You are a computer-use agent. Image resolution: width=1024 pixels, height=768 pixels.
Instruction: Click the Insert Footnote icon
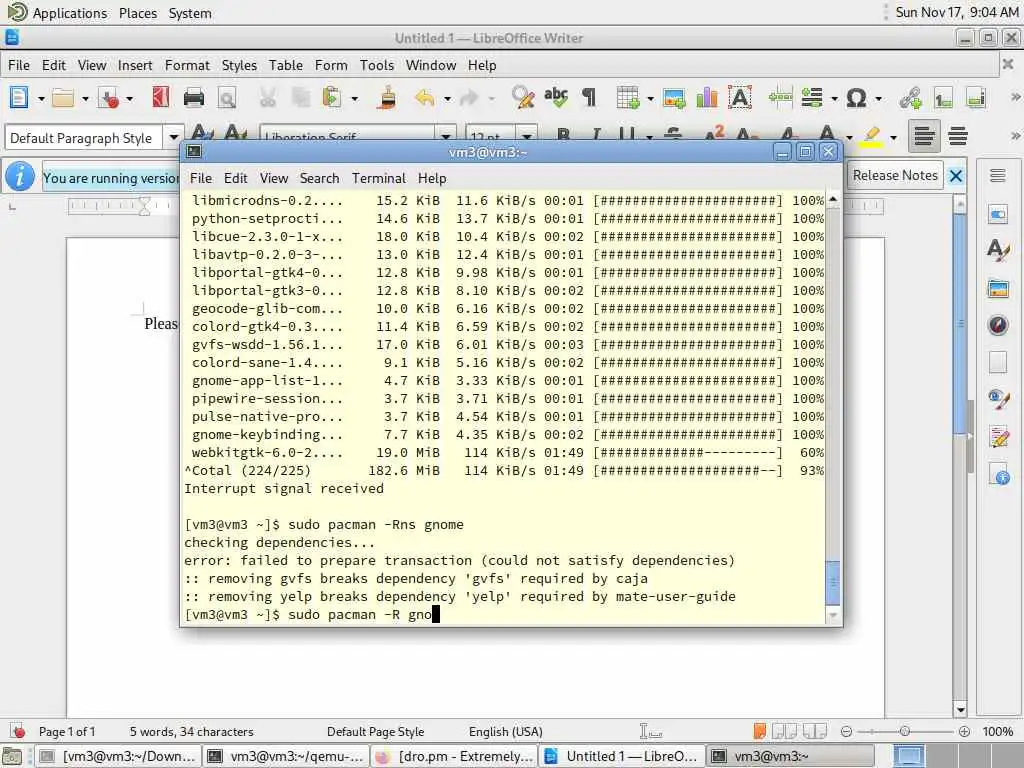click(943, 98)
